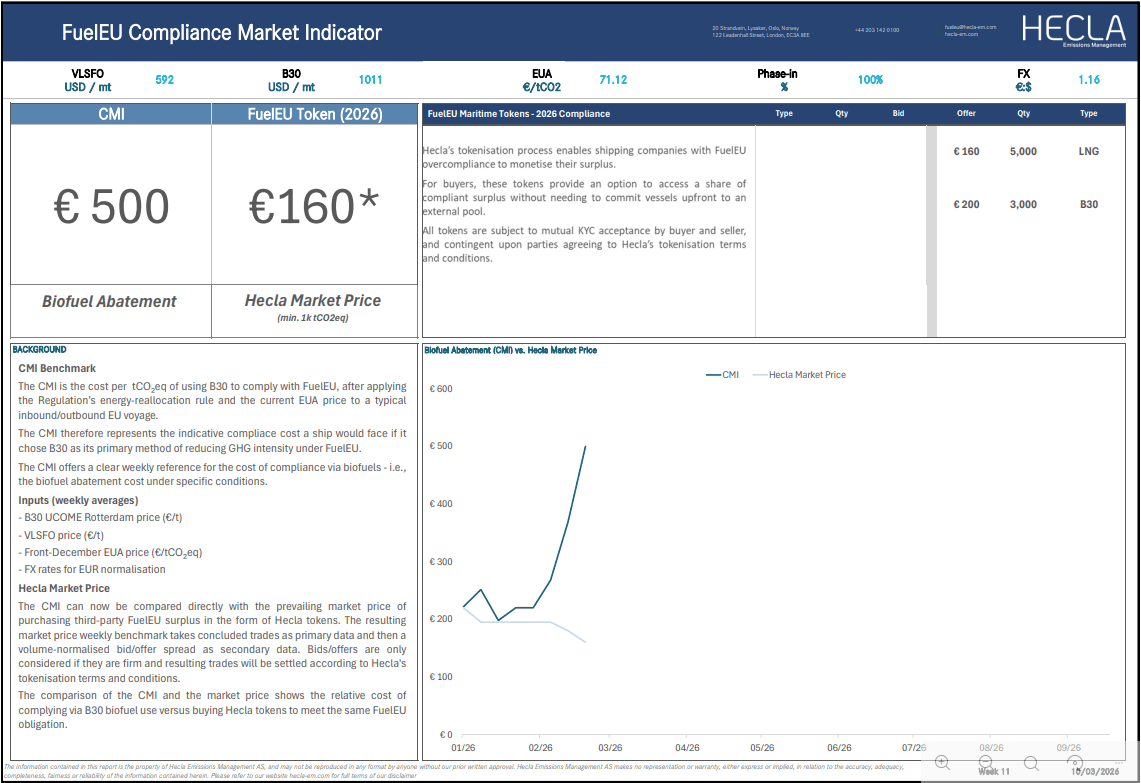Click the zoom out magnifier icon

pos(986,763)
